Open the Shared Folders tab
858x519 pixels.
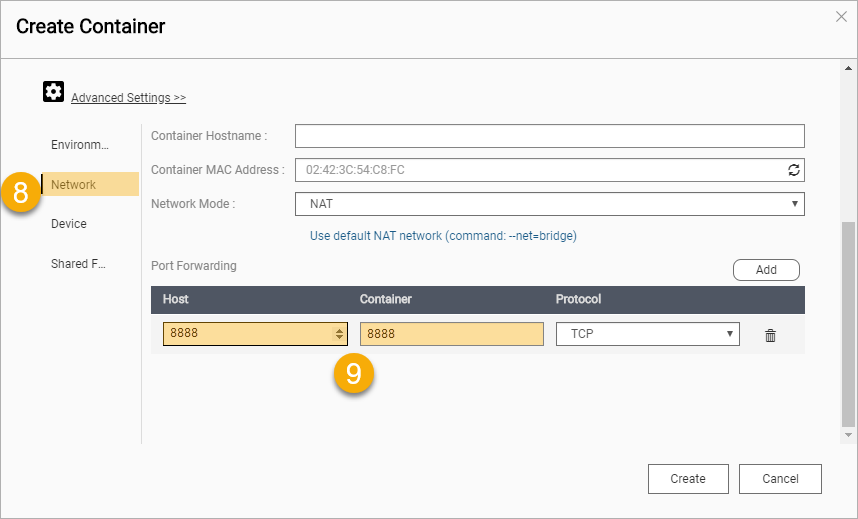[78, 264]
